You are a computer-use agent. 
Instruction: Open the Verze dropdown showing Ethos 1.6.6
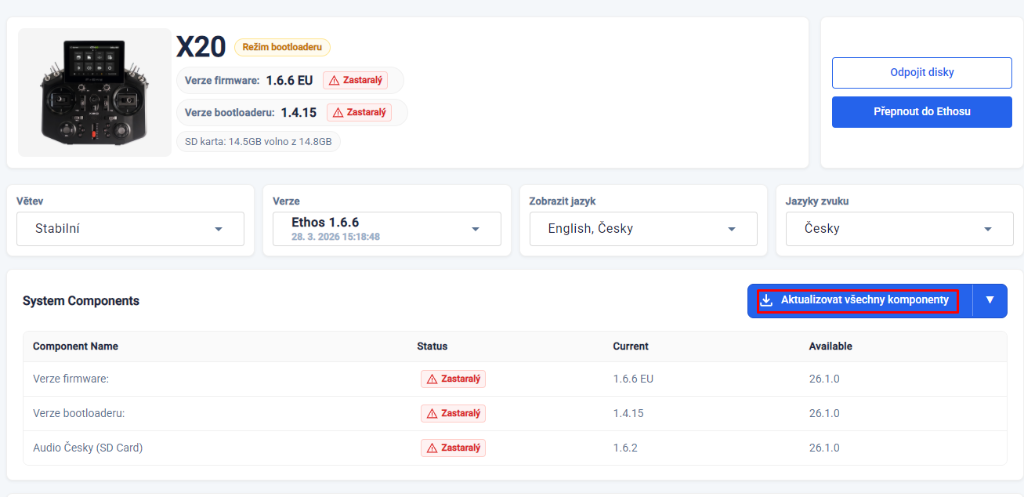click(387, 229)
